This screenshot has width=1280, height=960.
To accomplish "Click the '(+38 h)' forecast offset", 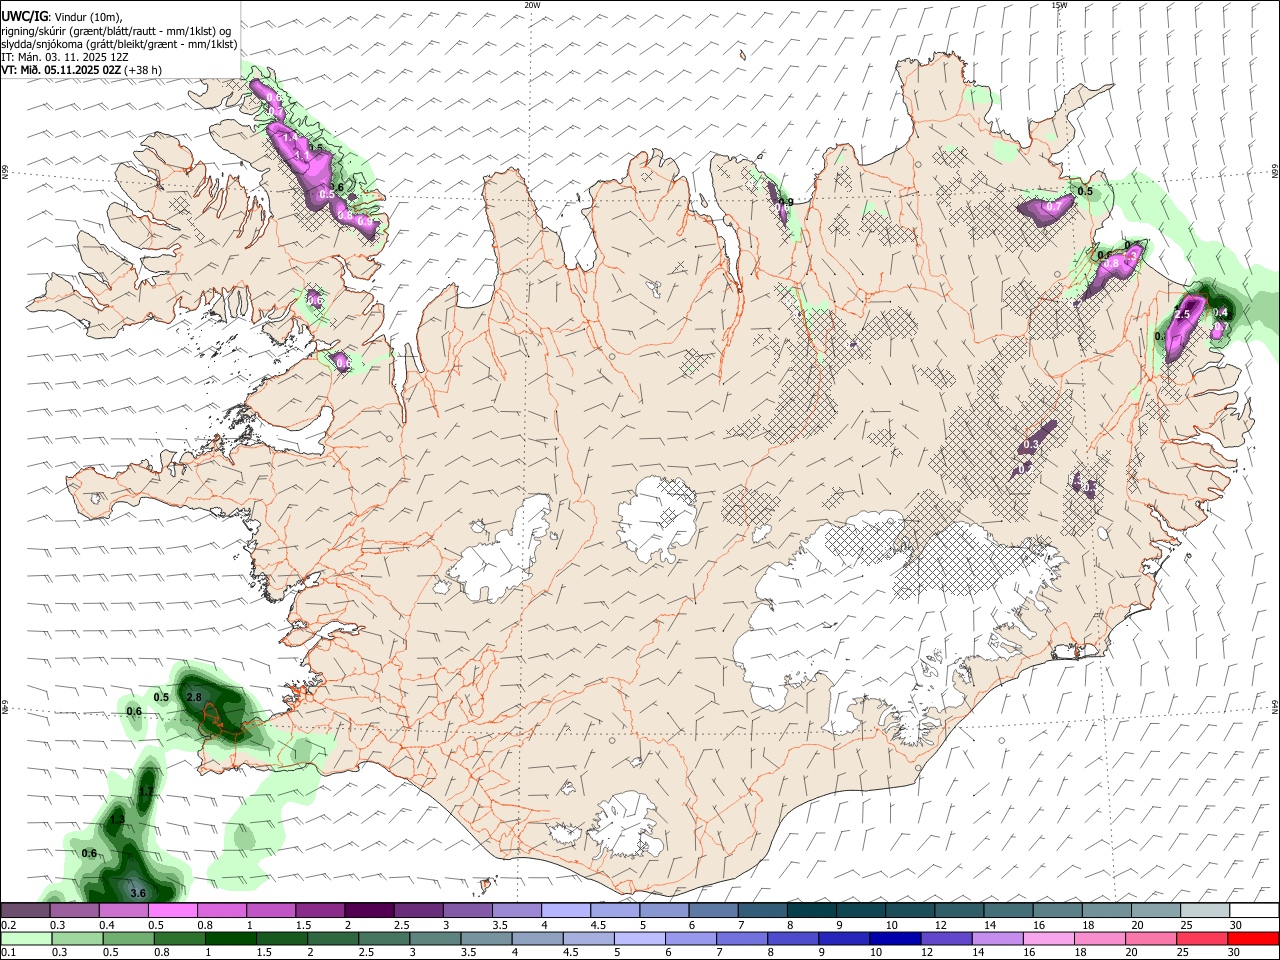I will click(144, 70).
